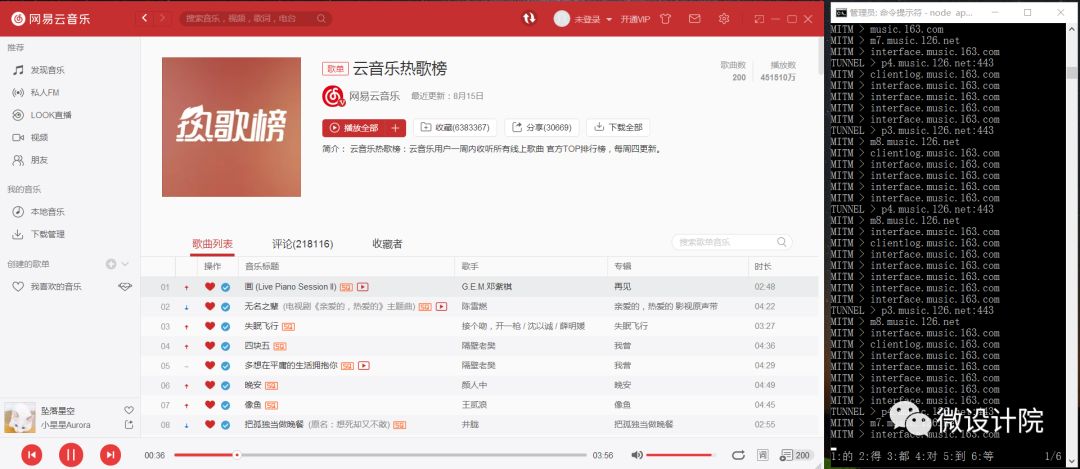Toggle heart on 无名之辈 row
1080x469 pixels.
click(210, 306)
